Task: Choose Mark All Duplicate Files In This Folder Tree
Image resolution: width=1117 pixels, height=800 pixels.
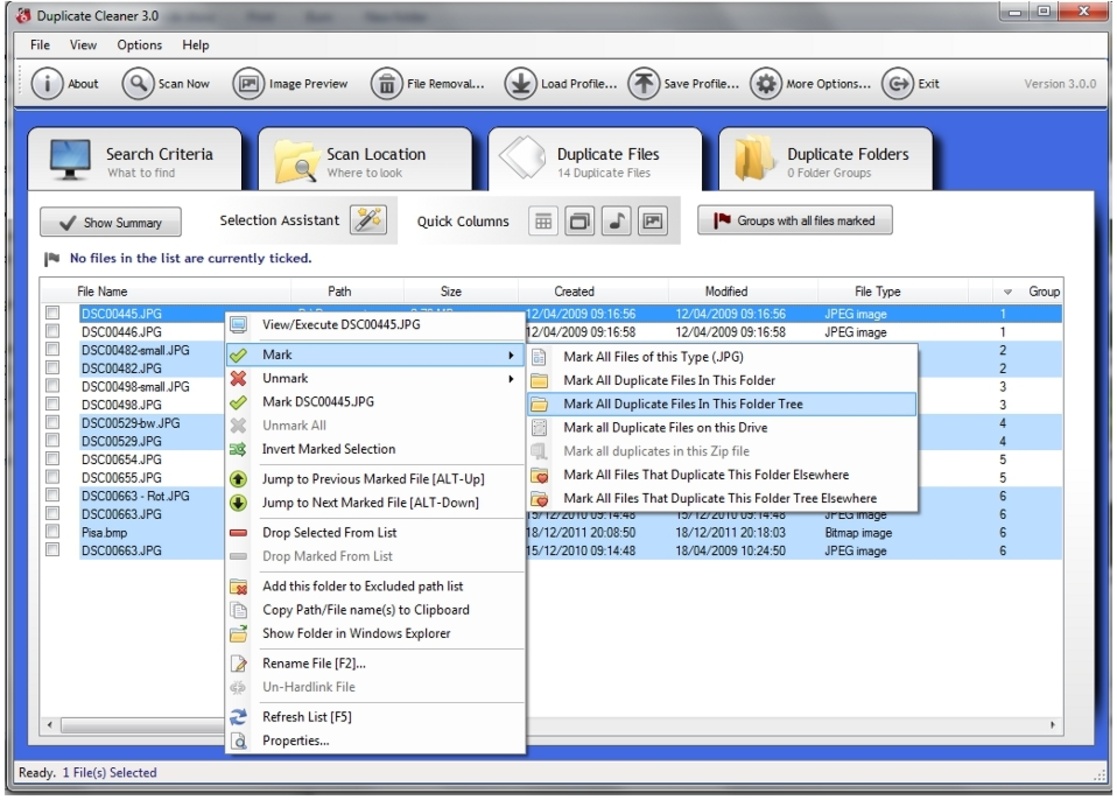Action: (x=683, y=404)
